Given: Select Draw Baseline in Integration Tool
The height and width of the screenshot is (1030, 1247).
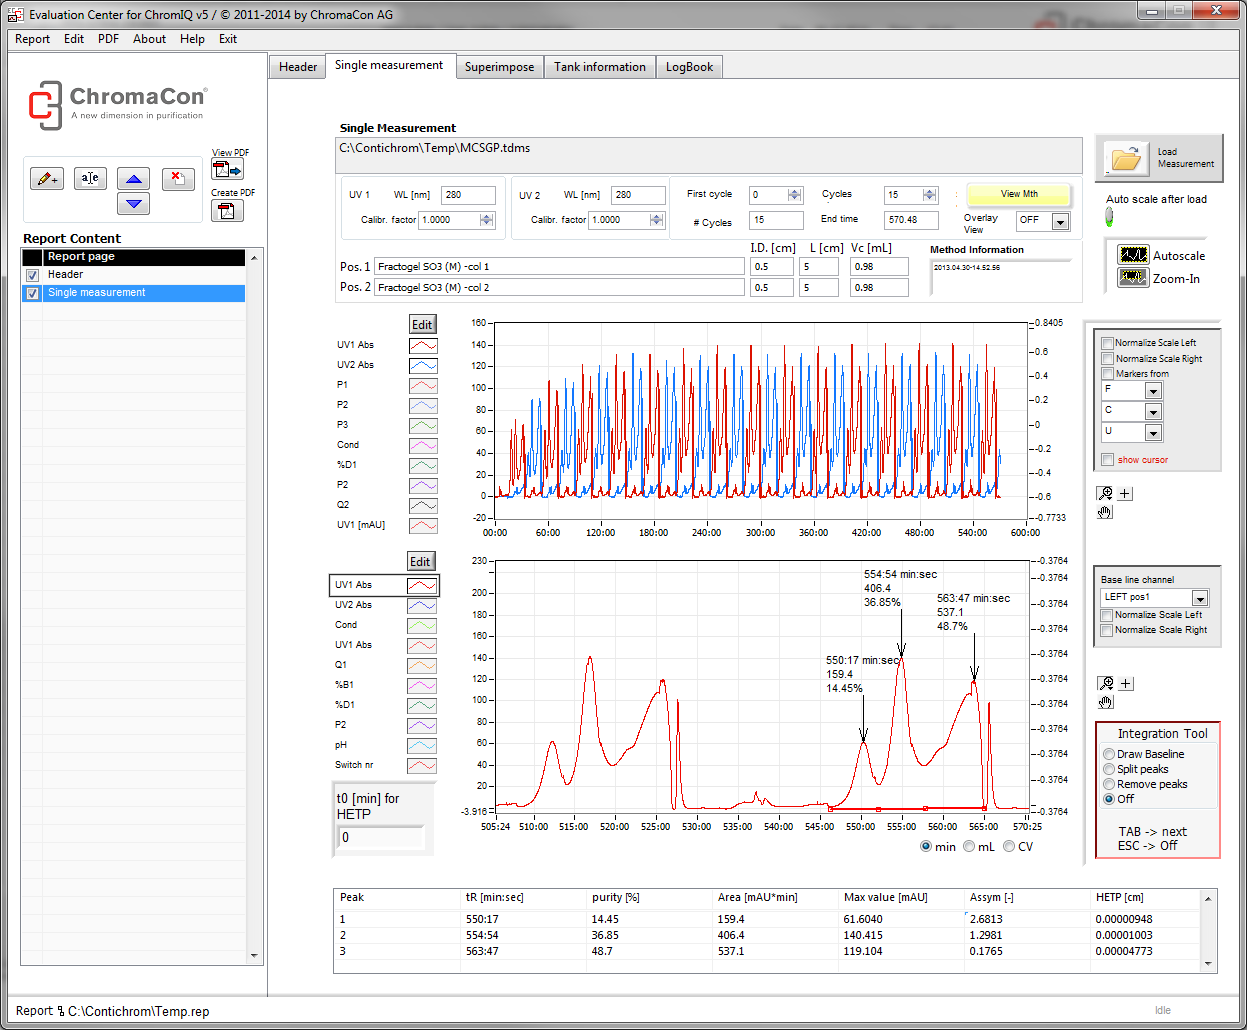Looking at the screenshot, I should click(x=1109, y=754).
